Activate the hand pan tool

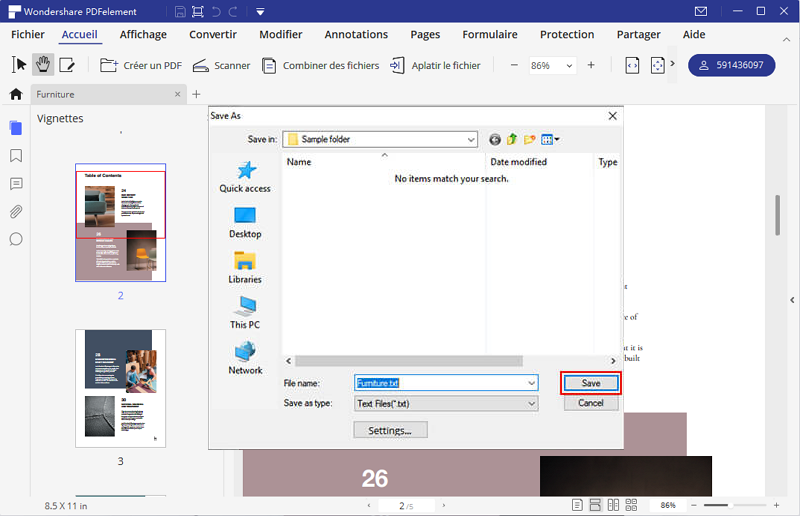tap(43, 65)
